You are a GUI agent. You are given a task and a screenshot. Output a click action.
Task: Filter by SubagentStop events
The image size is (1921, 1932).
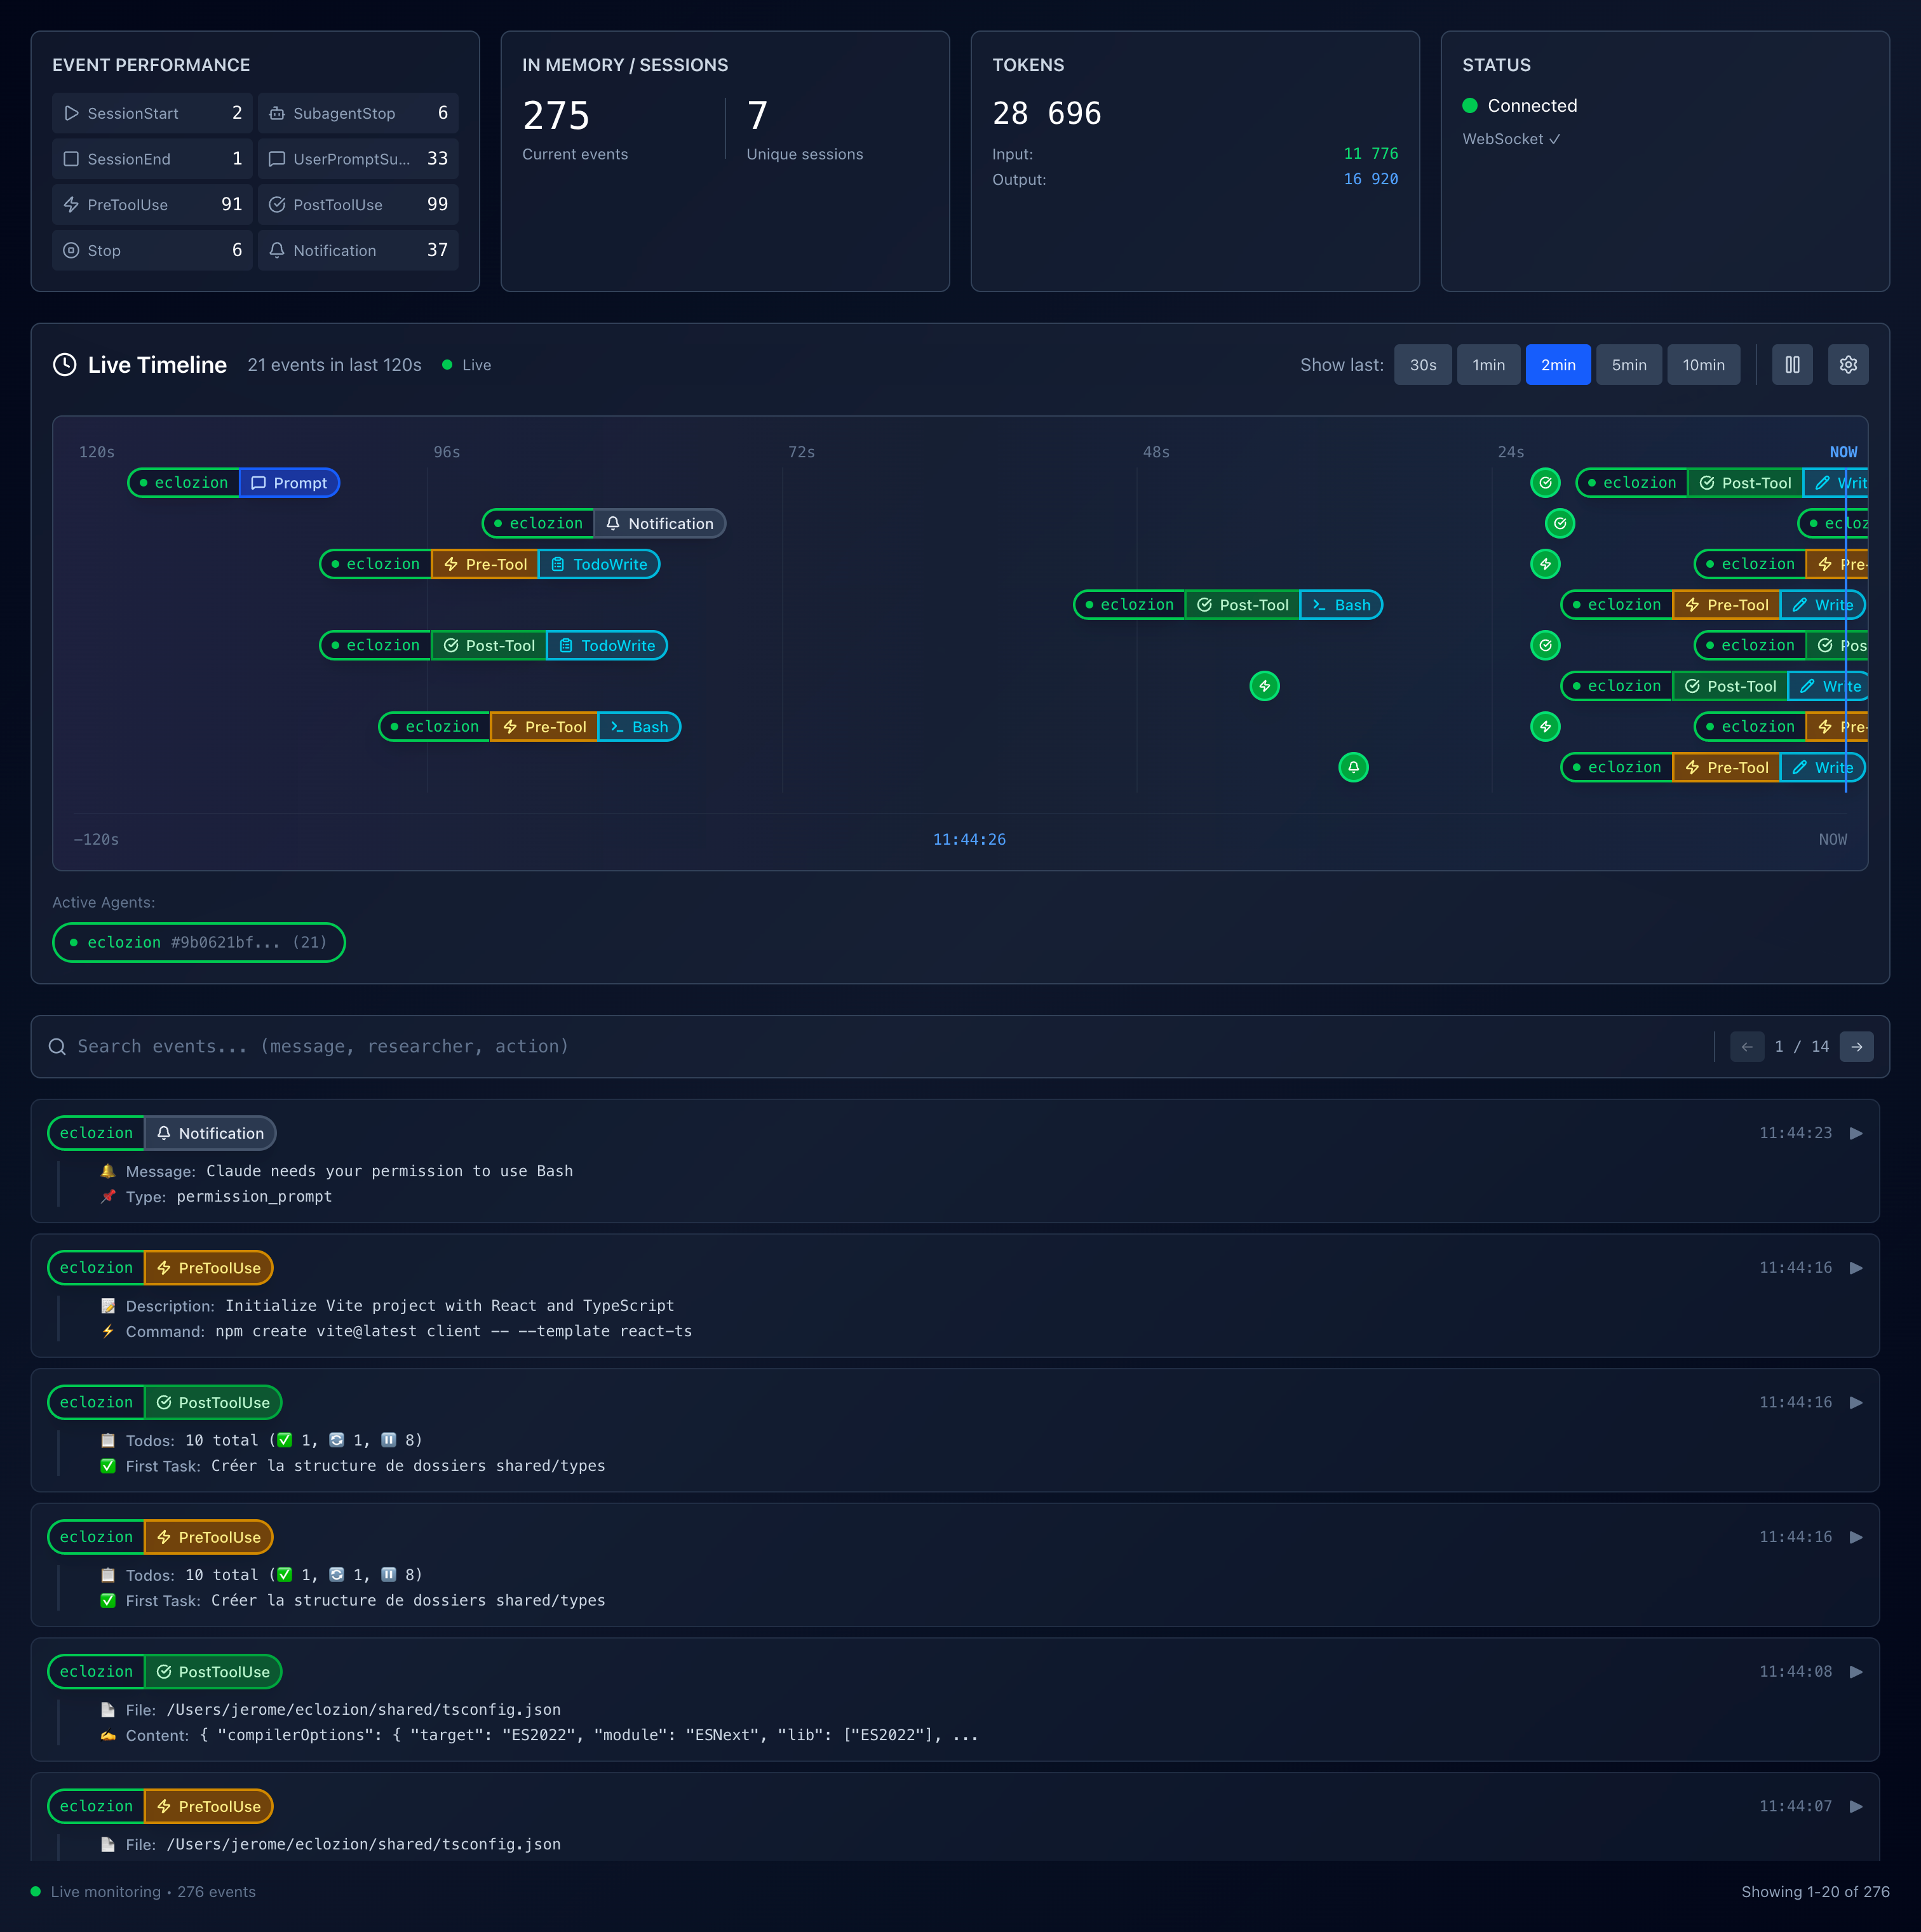(358, 113)
